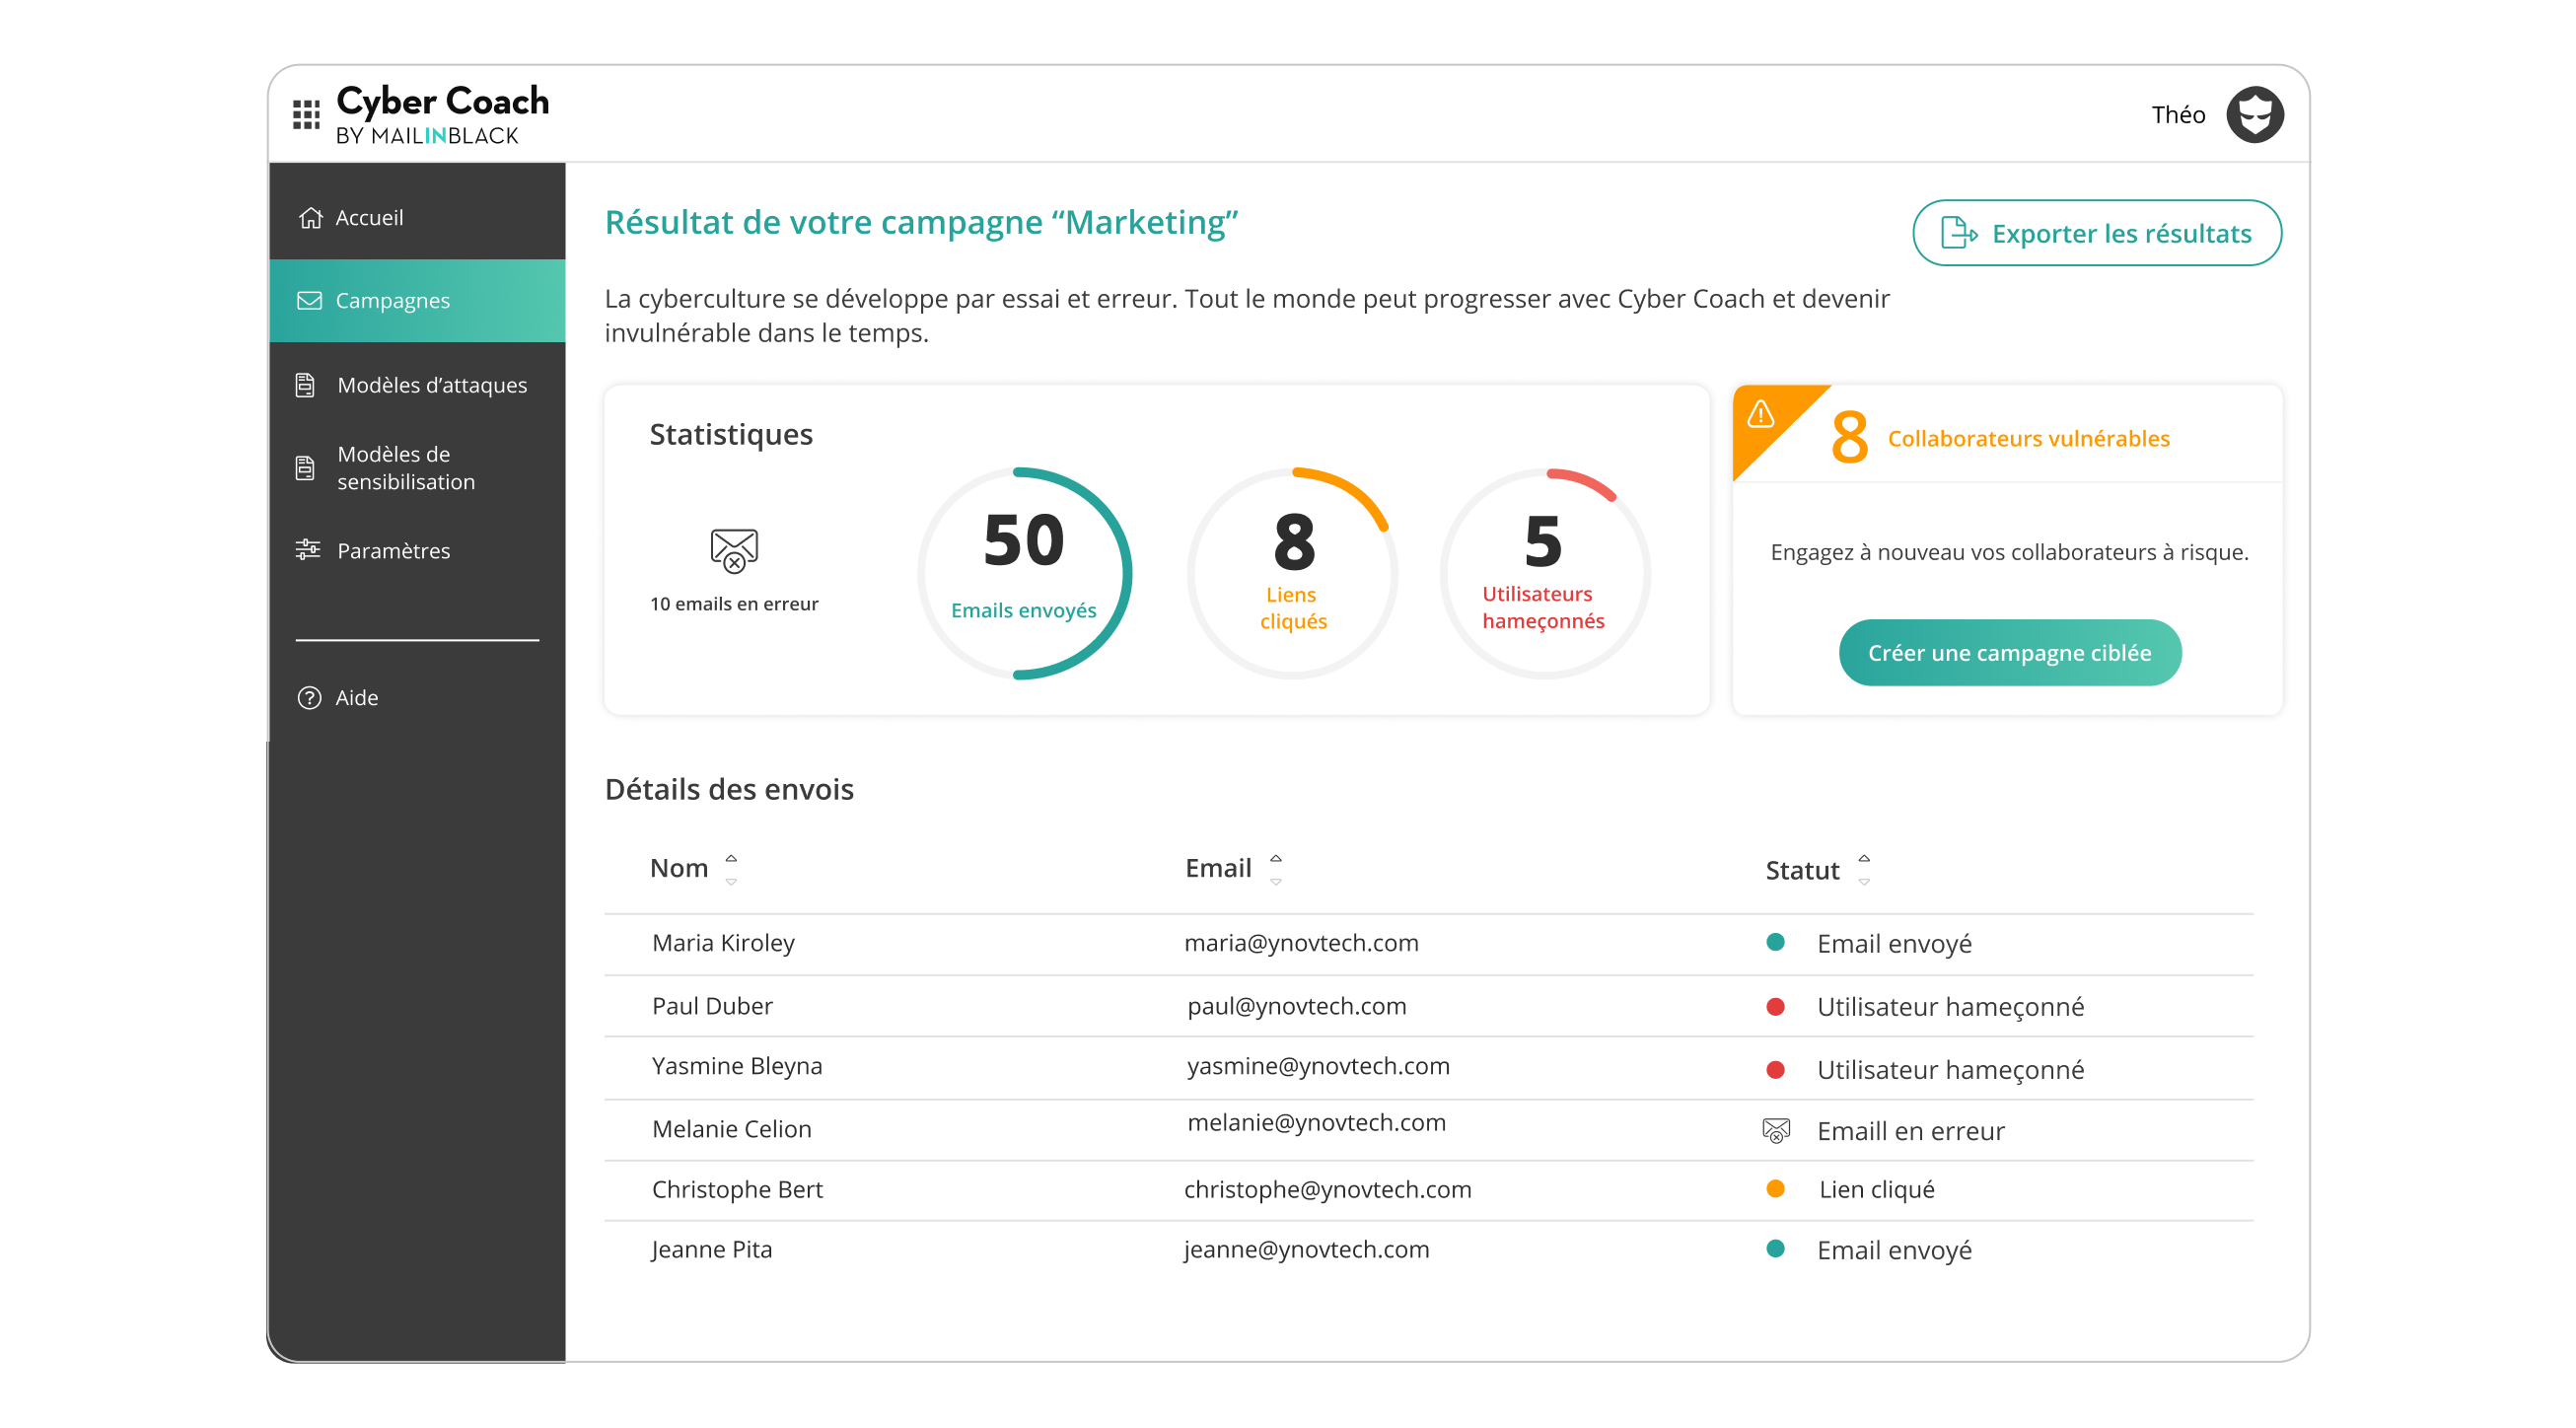Click the 5 Utilisateurs hameçonnés progress ring
The height and width of the screenshot is (1428, 2576).
(1544, 573)
